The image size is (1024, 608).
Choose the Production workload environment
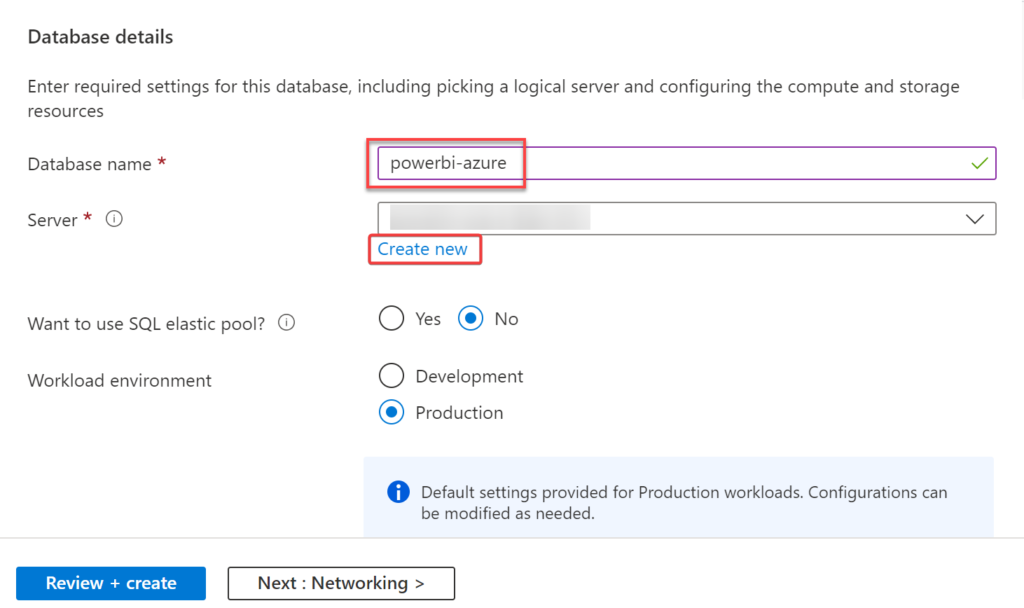pos(392,412)
